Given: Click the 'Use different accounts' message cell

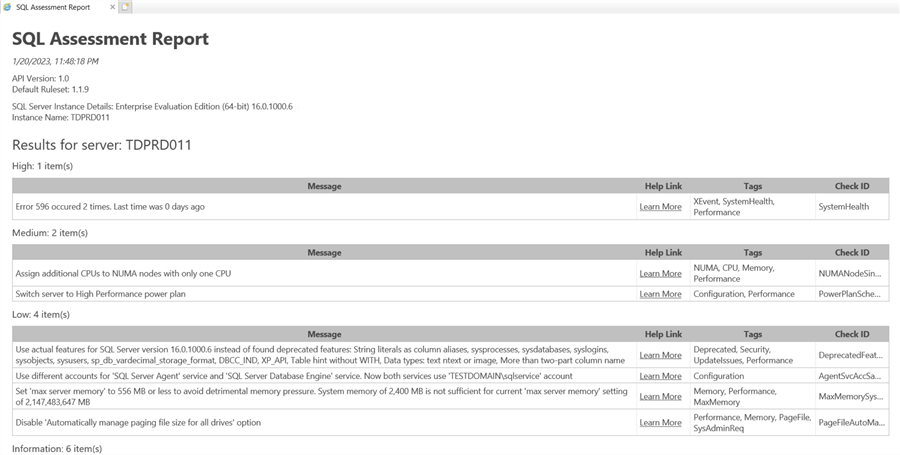Looking at the screenshot, I should point(324,376).
